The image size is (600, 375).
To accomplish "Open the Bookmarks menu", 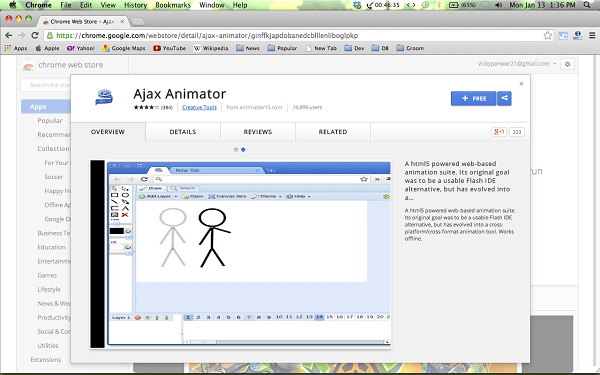I will (173, 5).
